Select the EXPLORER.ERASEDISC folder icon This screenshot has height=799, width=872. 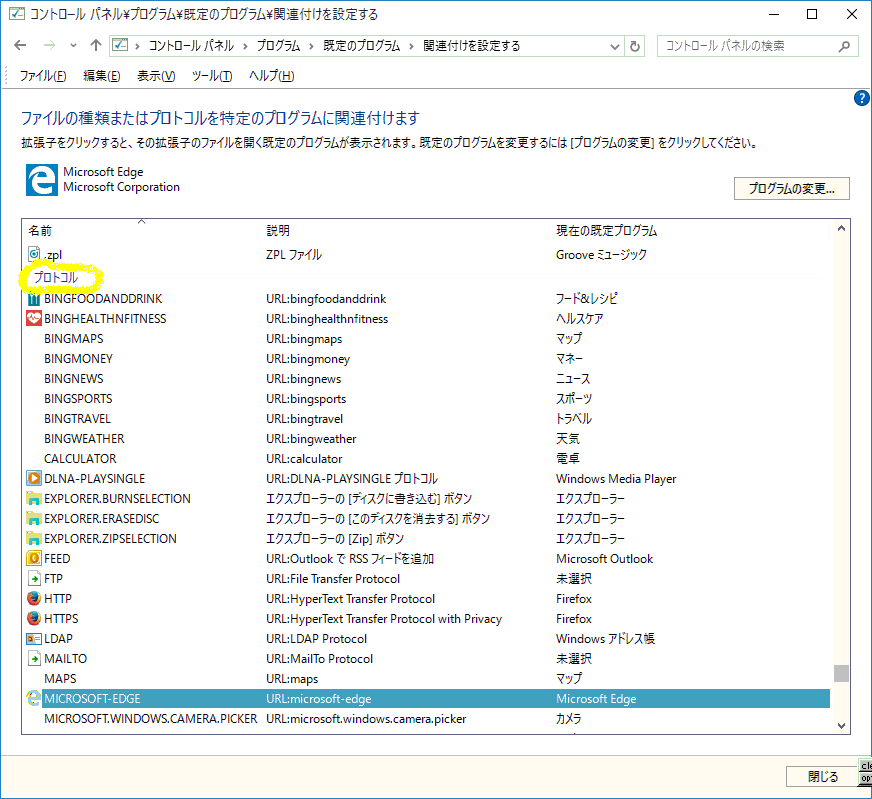(x=34, y=518)
